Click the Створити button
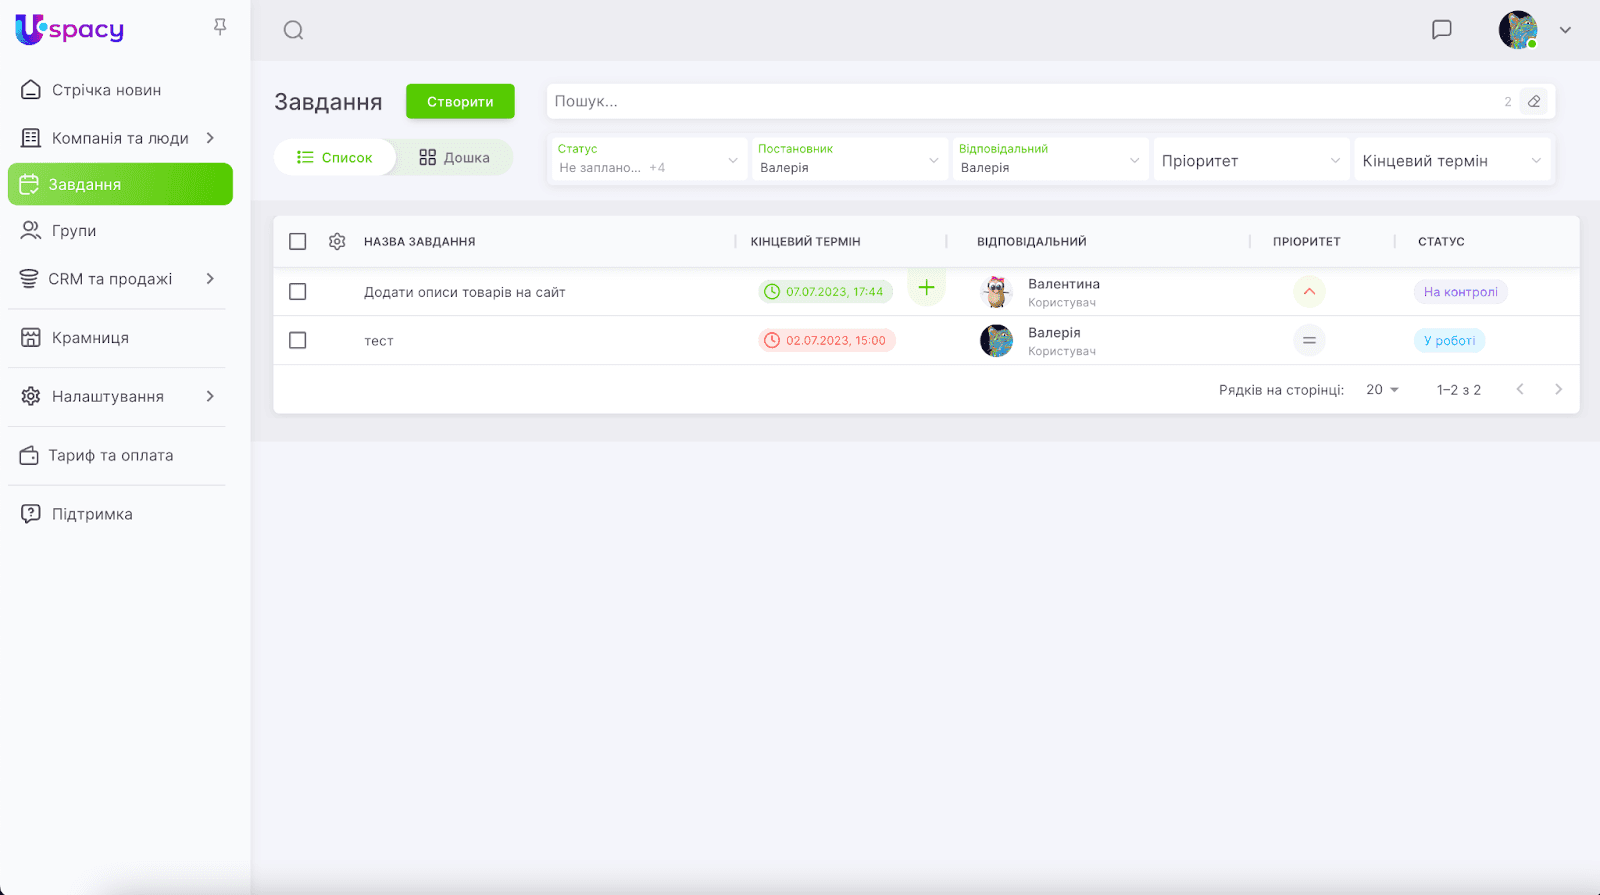This screenshot has height=895, width=1600. pyautogui.click(x=460, y=101)
